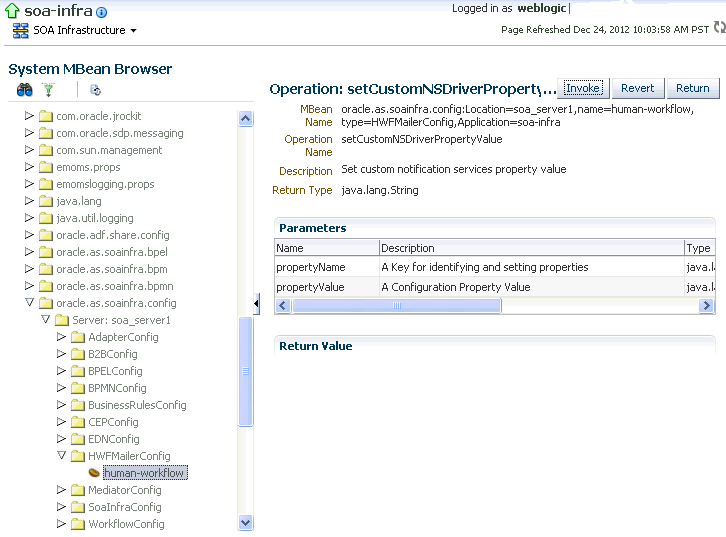Open the SOA Infrastructure dropdown menu
The image size is (726, 537).
pyautogui.click(x=133, y=31)
